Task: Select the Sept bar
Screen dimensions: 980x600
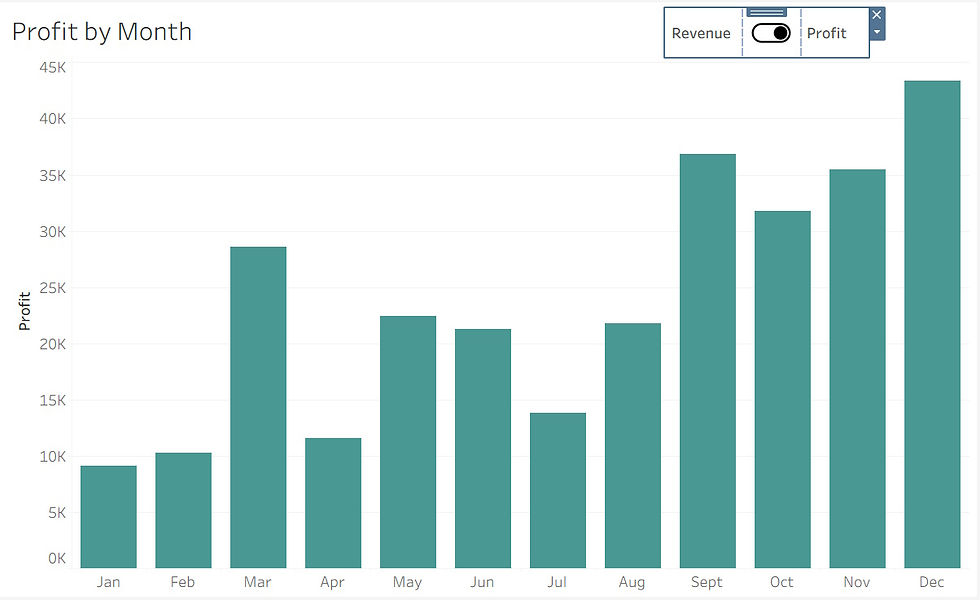Action: pyautogui.click(x=708, y=361)
